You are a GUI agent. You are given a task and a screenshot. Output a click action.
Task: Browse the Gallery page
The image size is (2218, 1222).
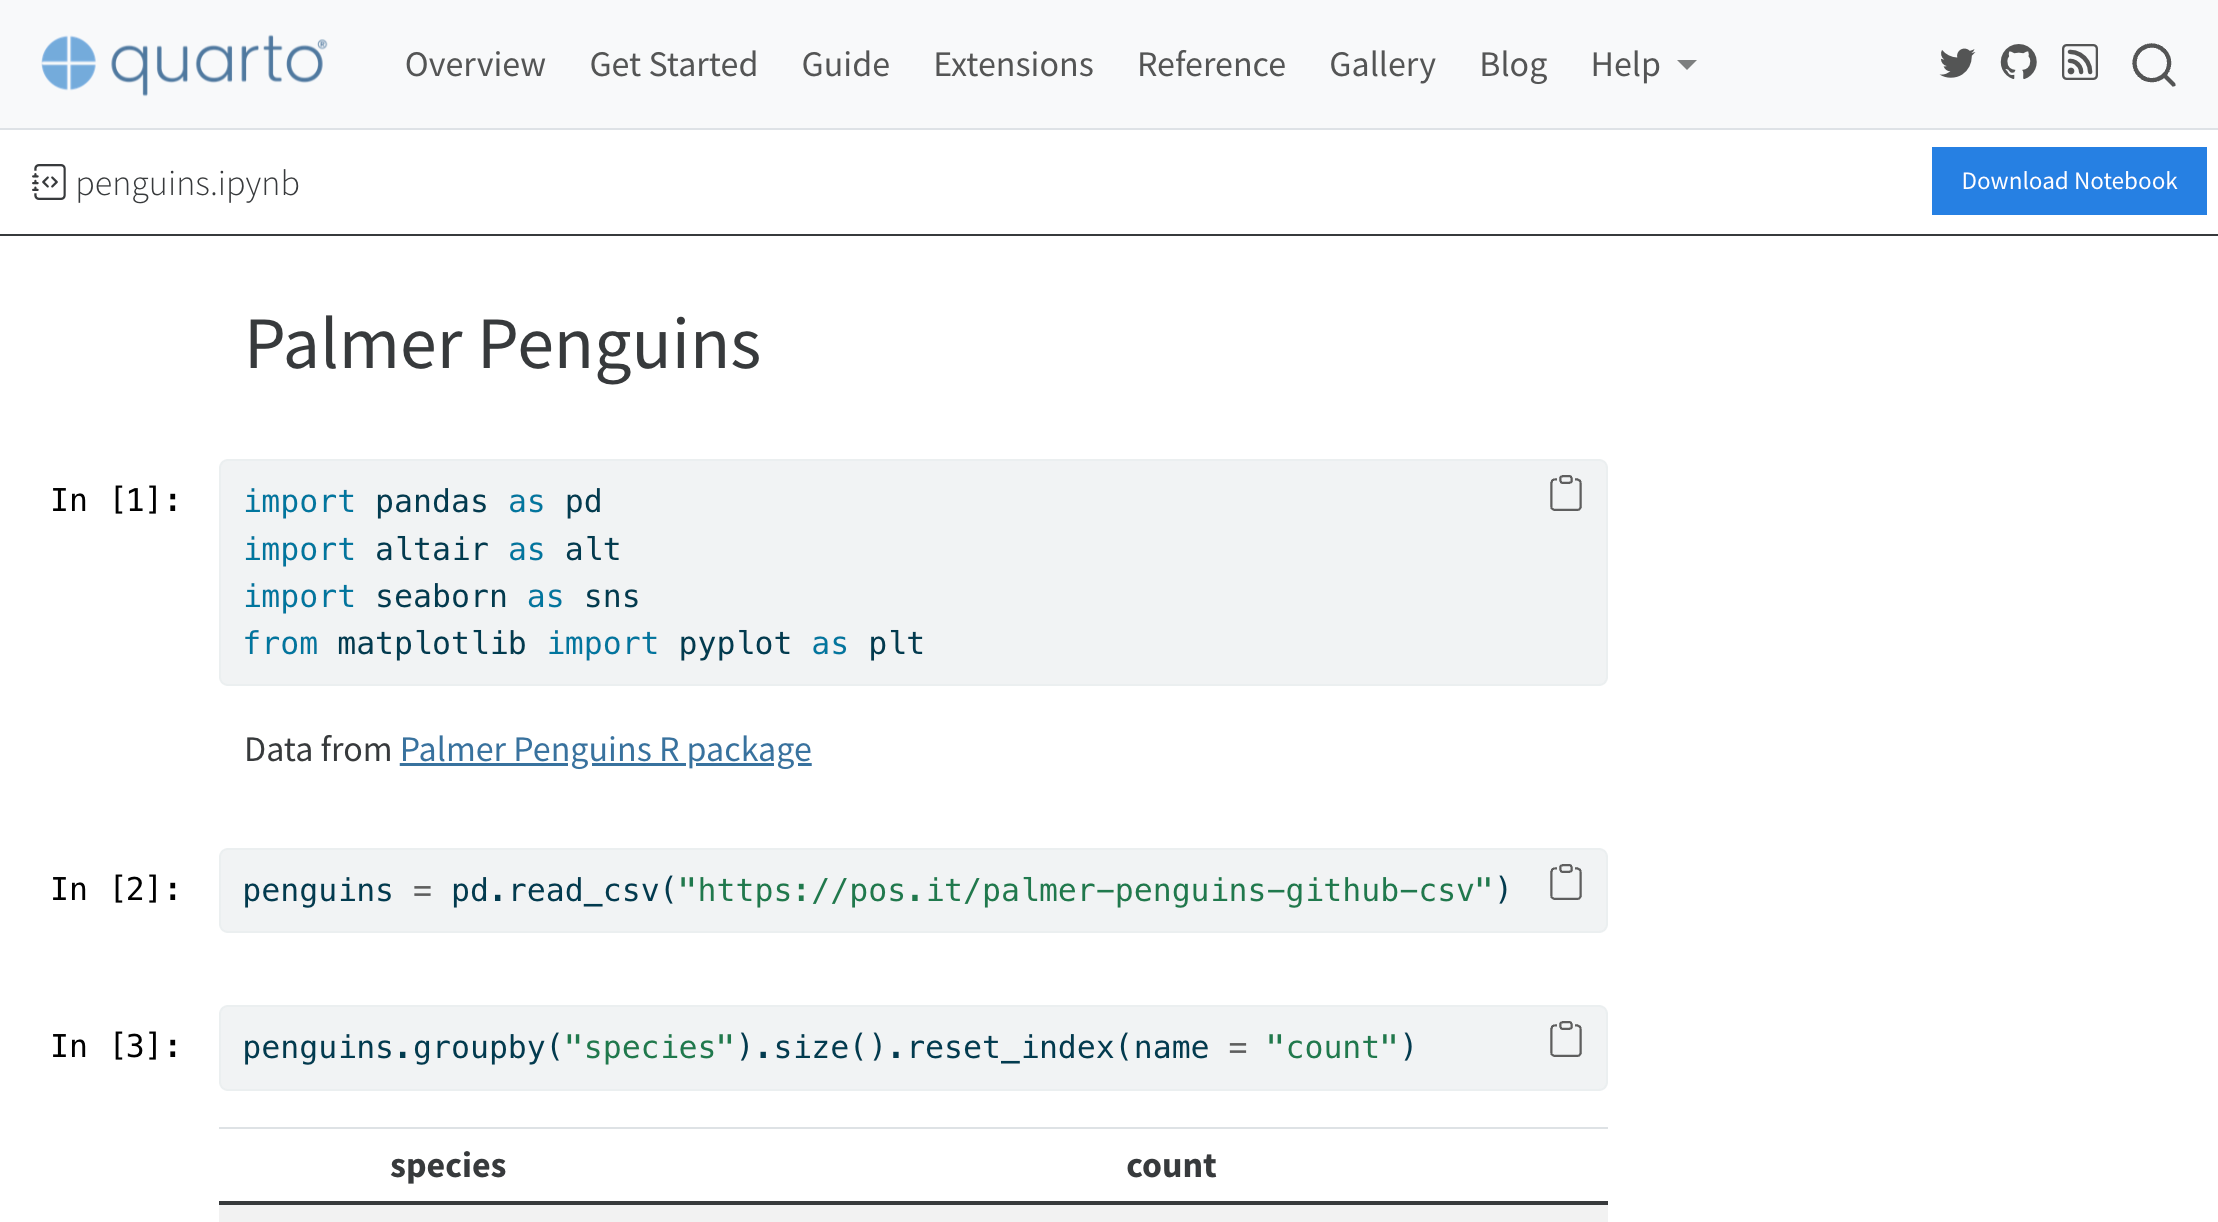click(x=1382, y=64)
